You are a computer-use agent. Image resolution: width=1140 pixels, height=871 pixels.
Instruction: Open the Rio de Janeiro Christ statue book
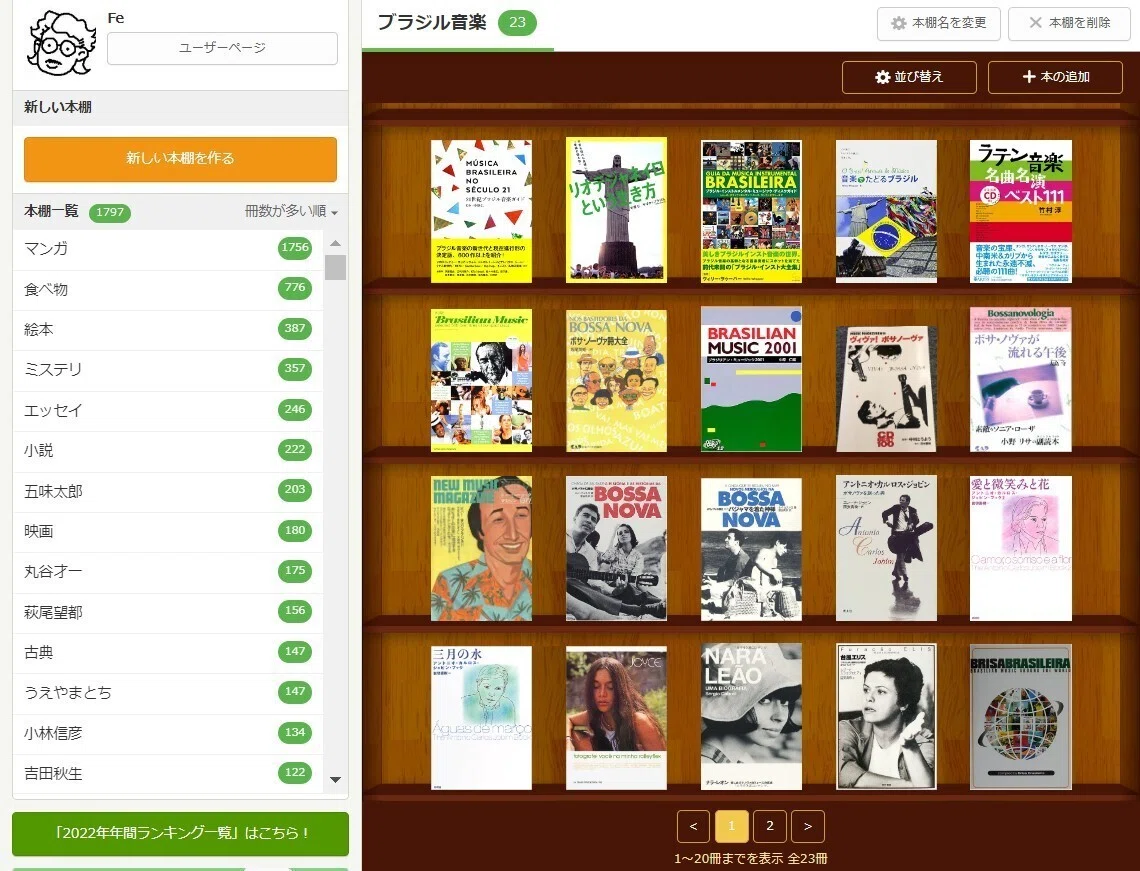(x=617, y=209)
